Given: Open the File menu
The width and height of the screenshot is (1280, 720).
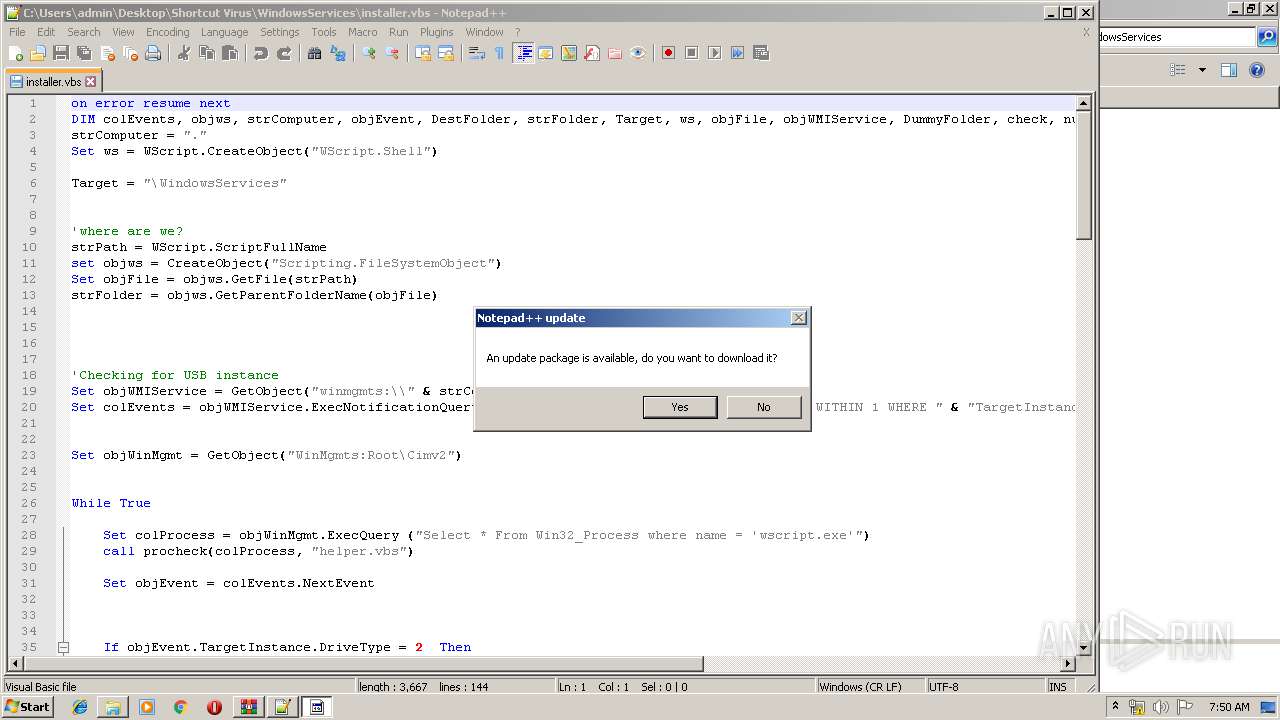Looking at the screenshot, I should tap(17, 32).
